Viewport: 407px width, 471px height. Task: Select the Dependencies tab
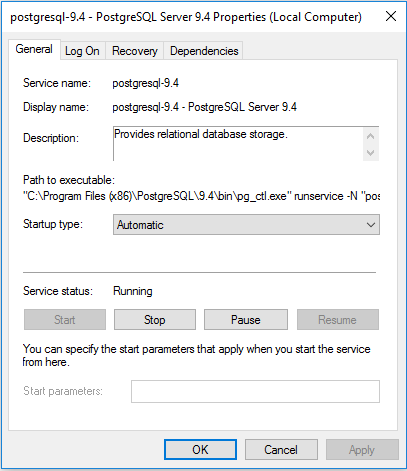[204, 51]
